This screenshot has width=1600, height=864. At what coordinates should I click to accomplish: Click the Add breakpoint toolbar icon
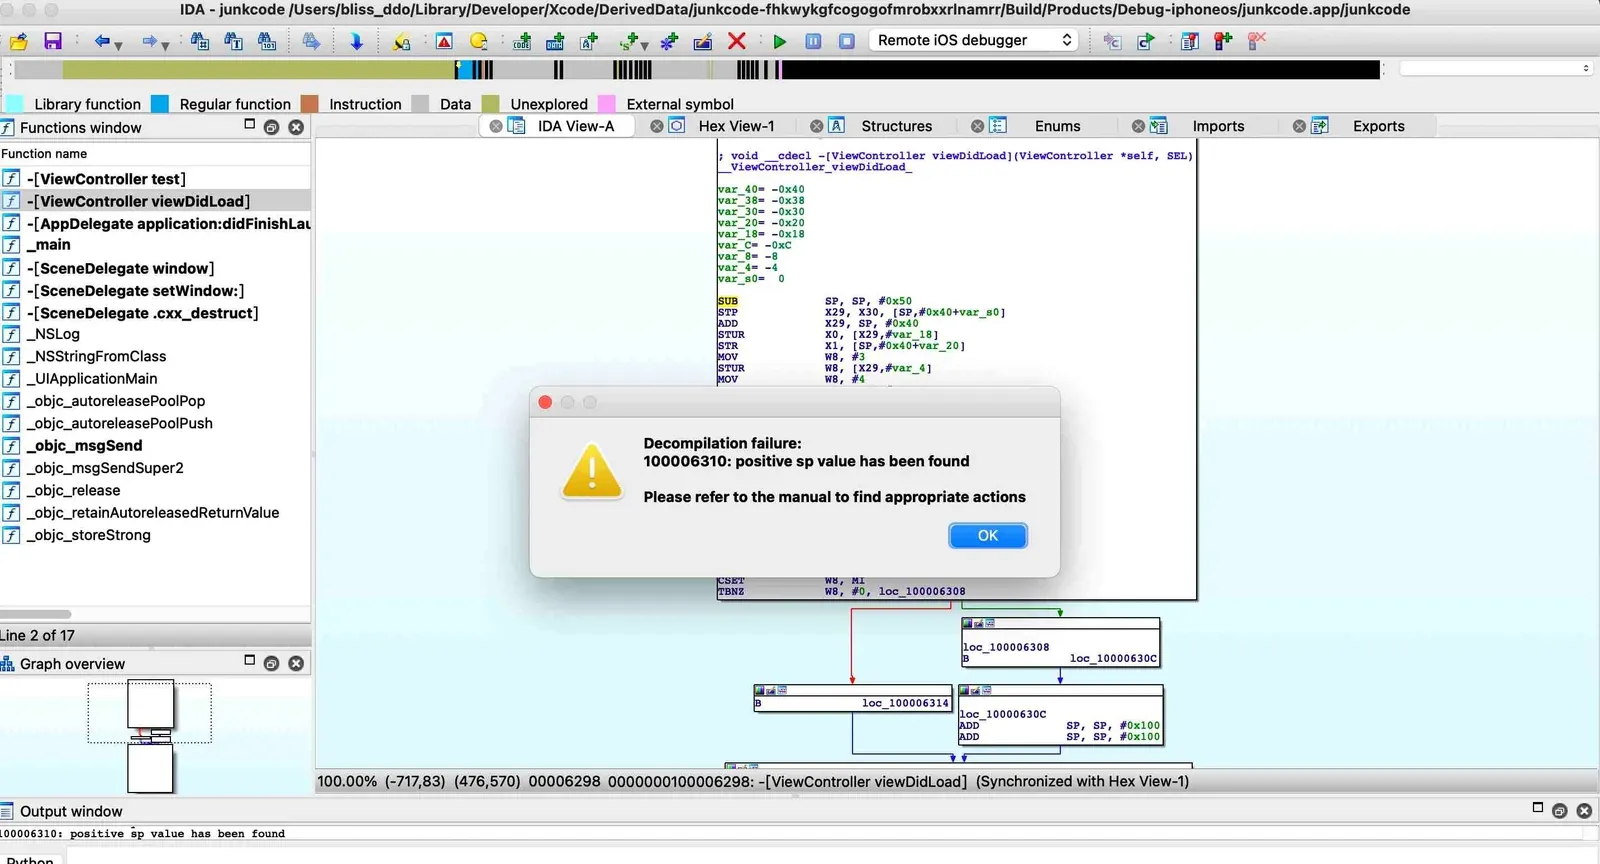pyautogui.click(x=1223, y=41)
